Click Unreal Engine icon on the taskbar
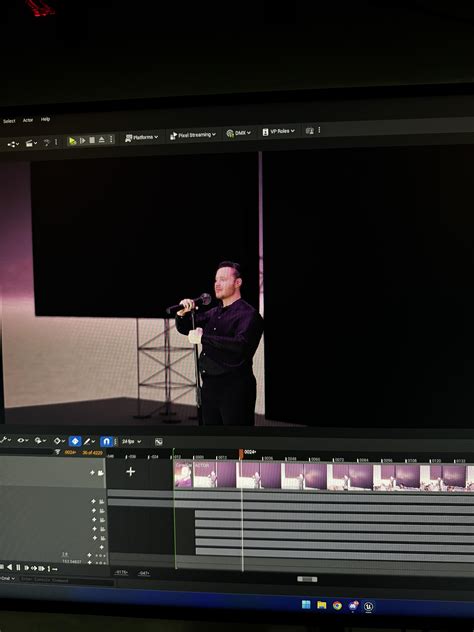The width and height of the screenshot is (474, 632). [368, 607]
